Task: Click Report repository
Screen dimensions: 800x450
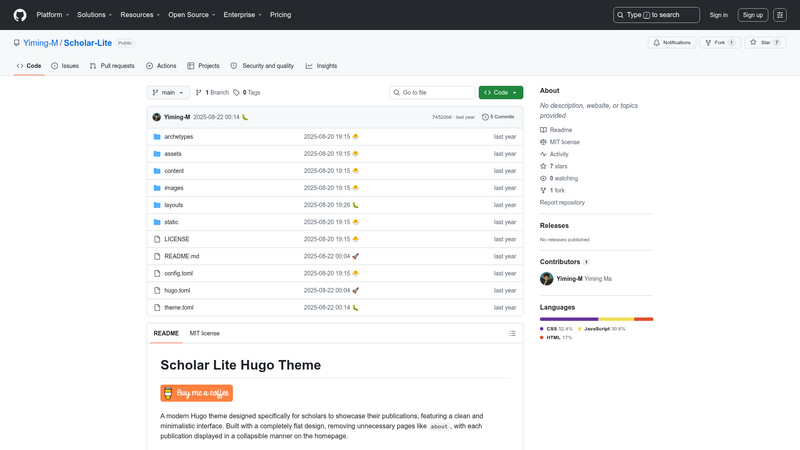Action: coord(562,203)
